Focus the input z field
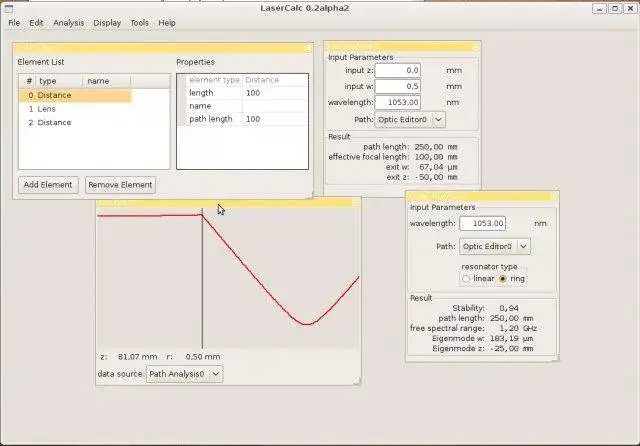The width and height of the screenshot is (640, 446). 398,70
